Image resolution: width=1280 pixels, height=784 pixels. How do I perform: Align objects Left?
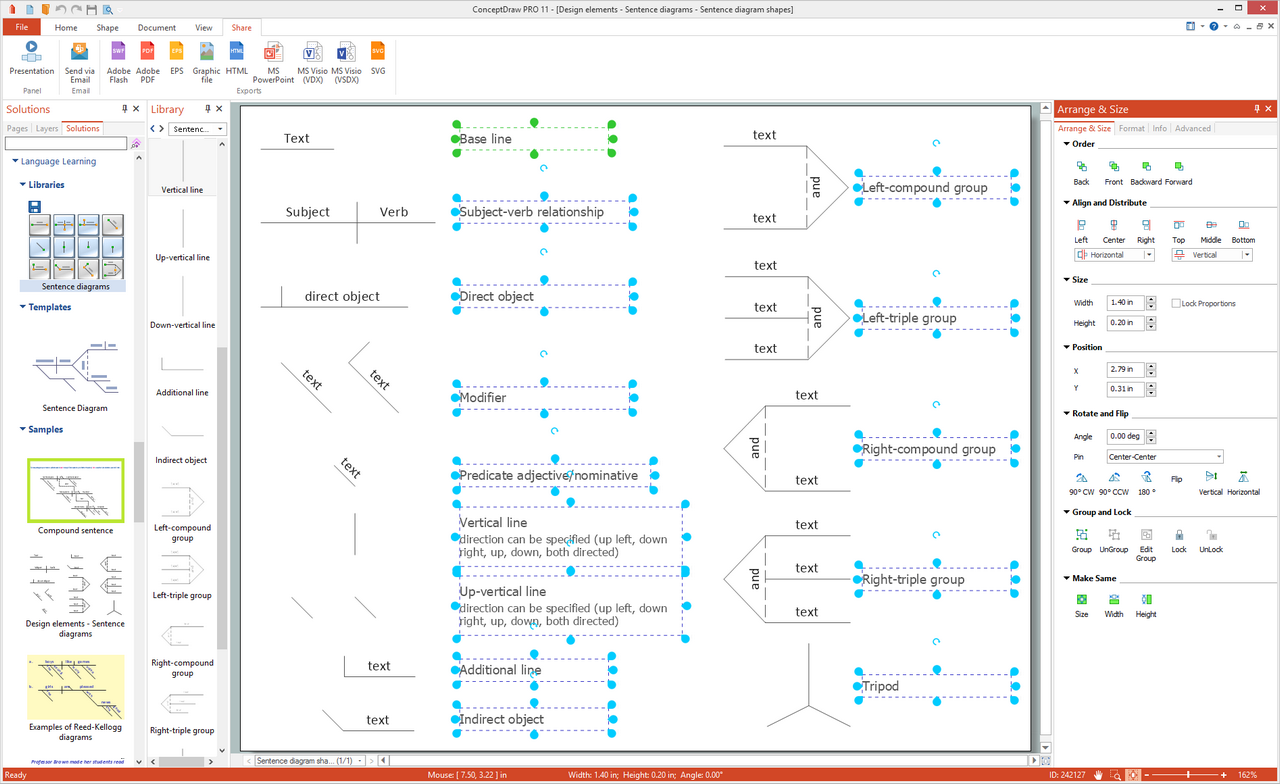pyautogui.click(x=1081, y=231)
